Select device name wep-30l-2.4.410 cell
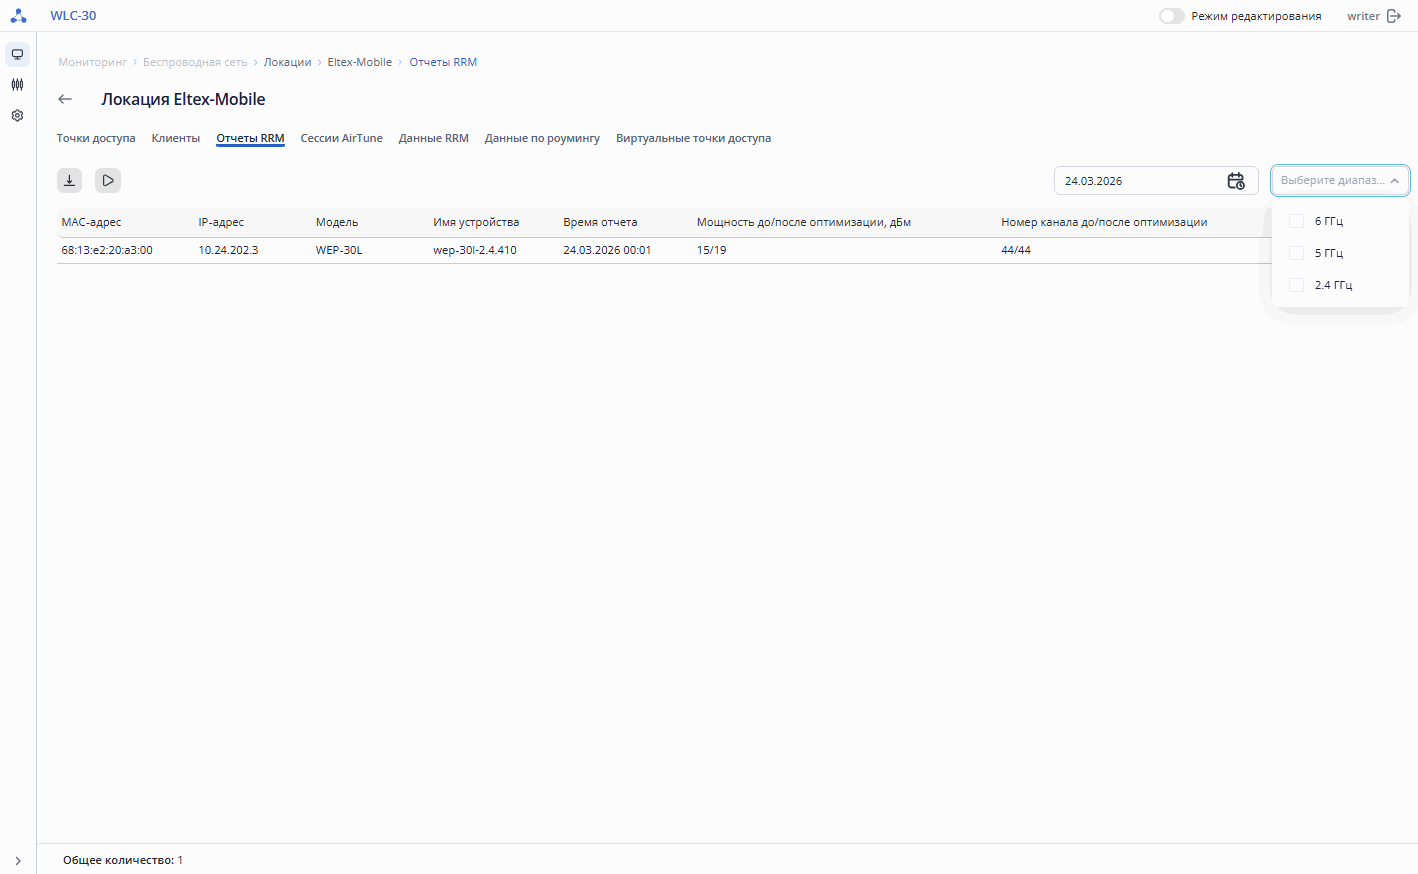The image size is (1418, 874). click(x=475, y=250)
